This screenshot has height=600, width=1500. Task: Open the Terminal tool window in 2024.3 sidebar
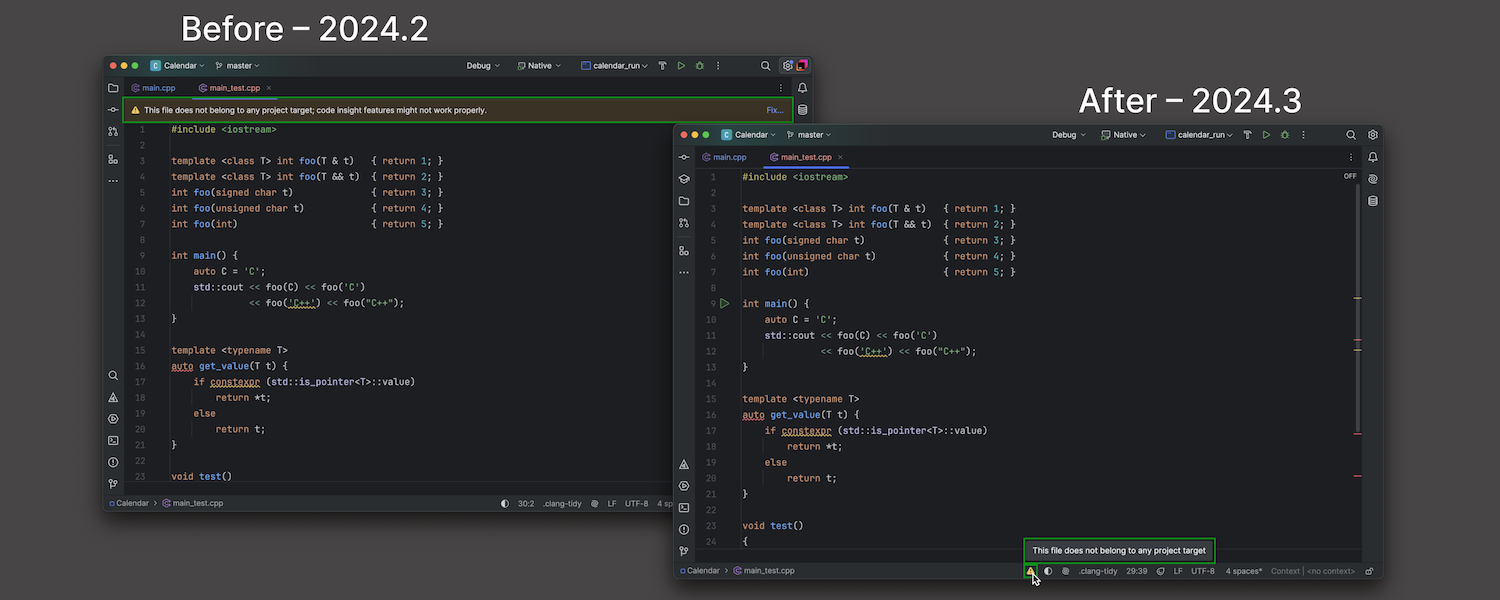pos(684,508)
